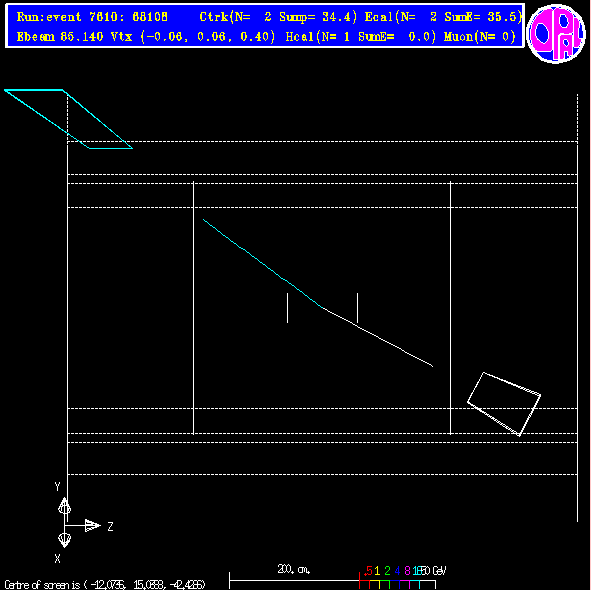Image resolution: width=591 pixels, height=590 pixels.
Task: Click the green 2 GeV scale label
Action: click(387, 570)
